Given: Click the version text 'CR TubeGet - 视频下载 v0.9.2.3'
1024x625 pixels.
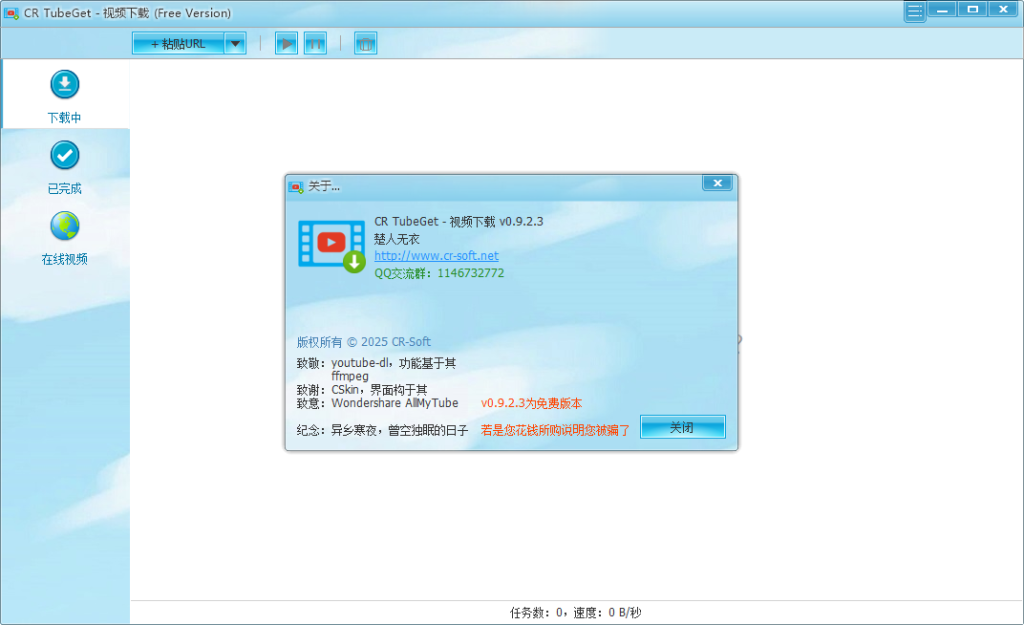Looking at the screenshot, I should (x=458, y=221).
